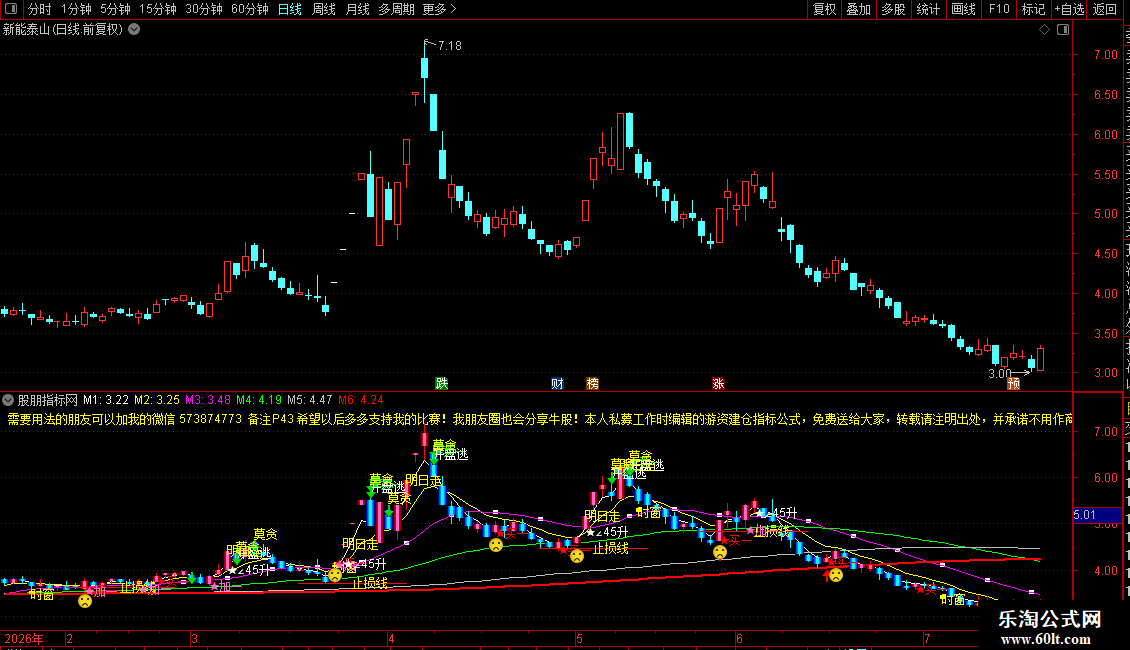Switch to the 周线 weekly chart

coord(324,9)
